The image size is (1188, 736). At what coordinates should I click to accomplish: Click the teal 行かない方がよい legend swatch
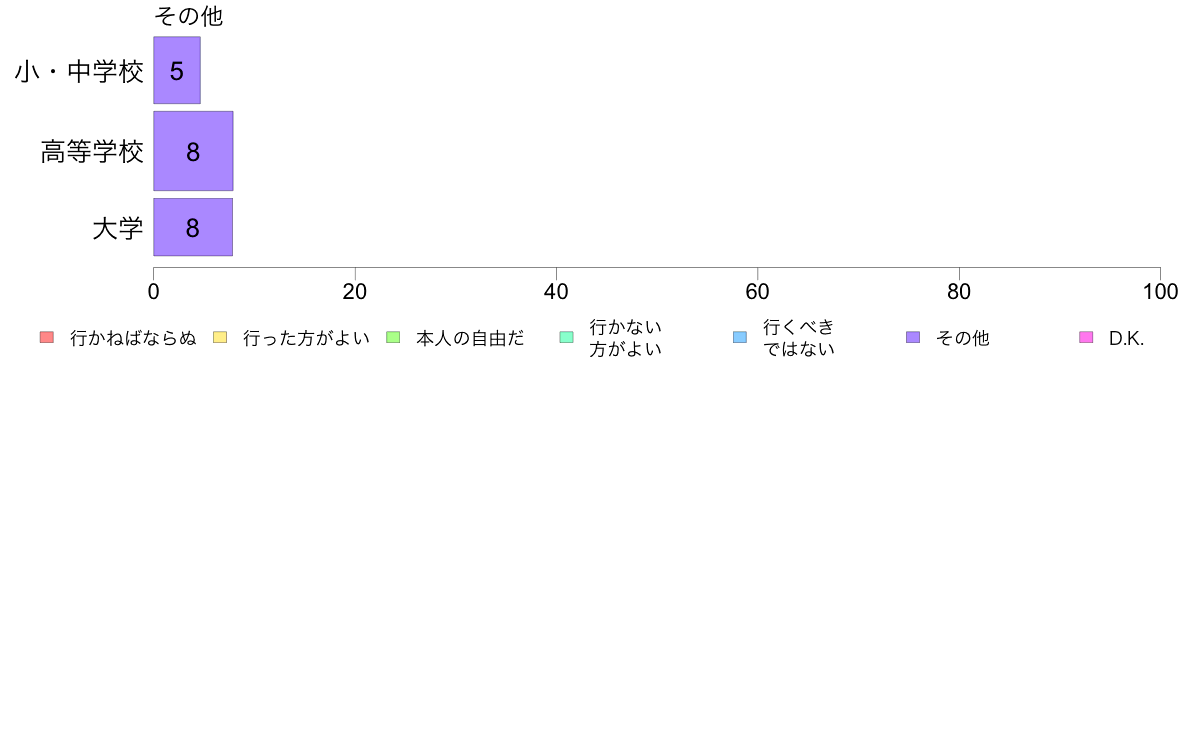point(566,337)
